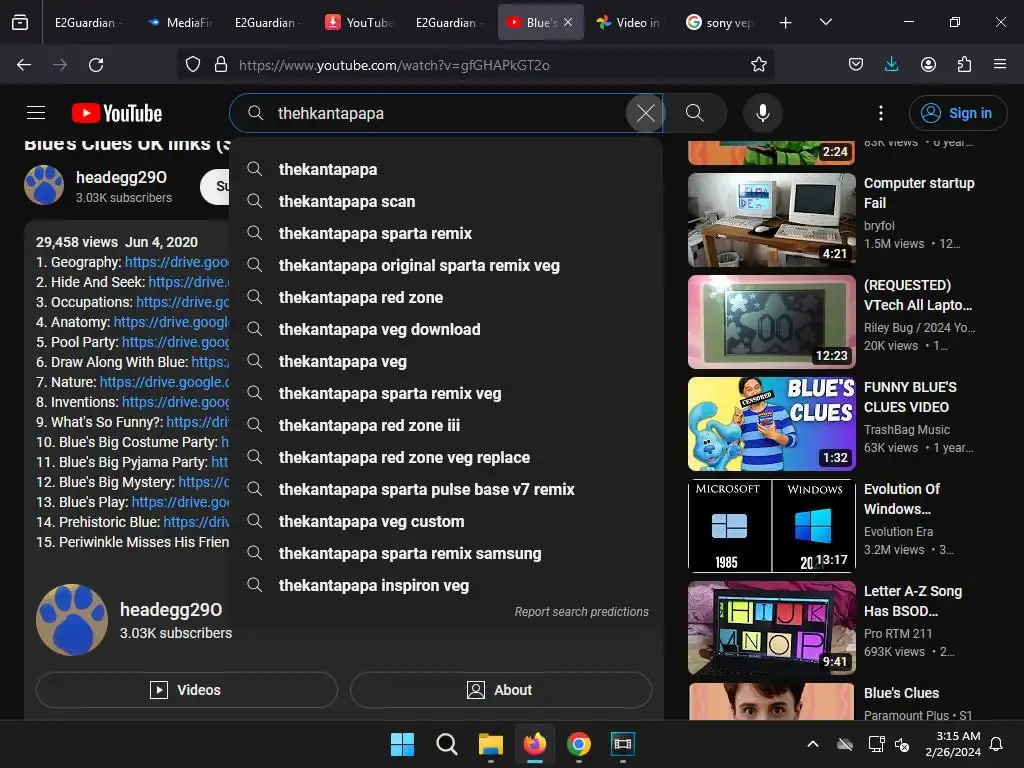Screen dimensions: 1024x768
Task: Open FUNNY BLUE'S CLUES VIDEO thumbnail
Action: click(772, 423)
